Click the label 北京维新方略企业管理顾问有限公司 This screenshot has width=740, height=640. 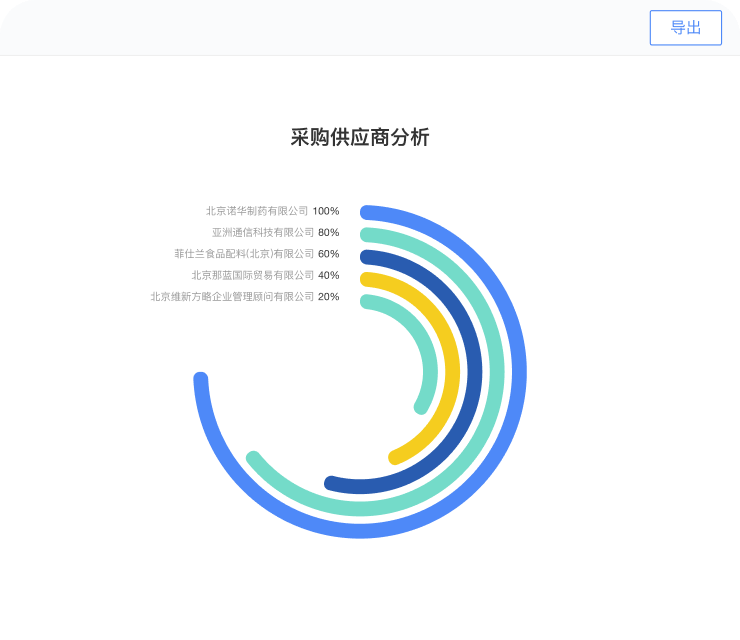(x=232, y=296)
